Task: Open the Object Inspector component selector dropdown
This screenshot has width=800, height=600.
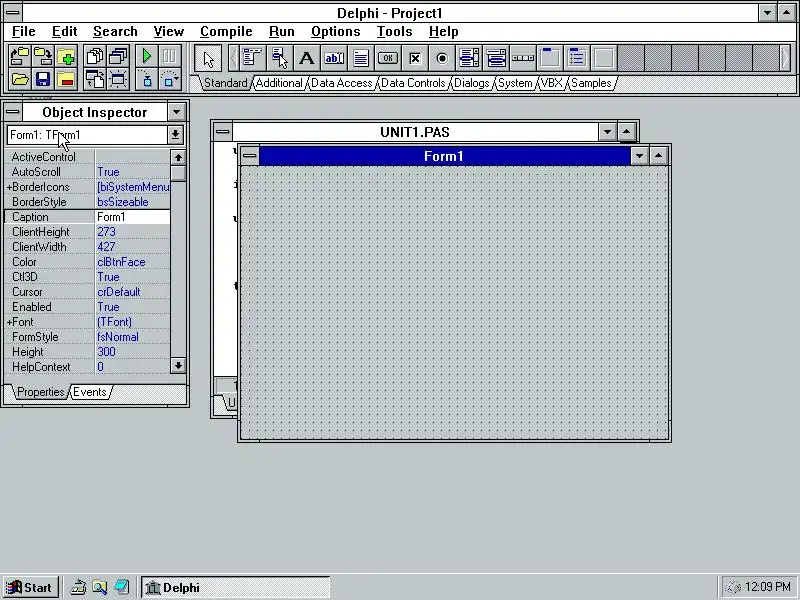Action: [175, 135]
